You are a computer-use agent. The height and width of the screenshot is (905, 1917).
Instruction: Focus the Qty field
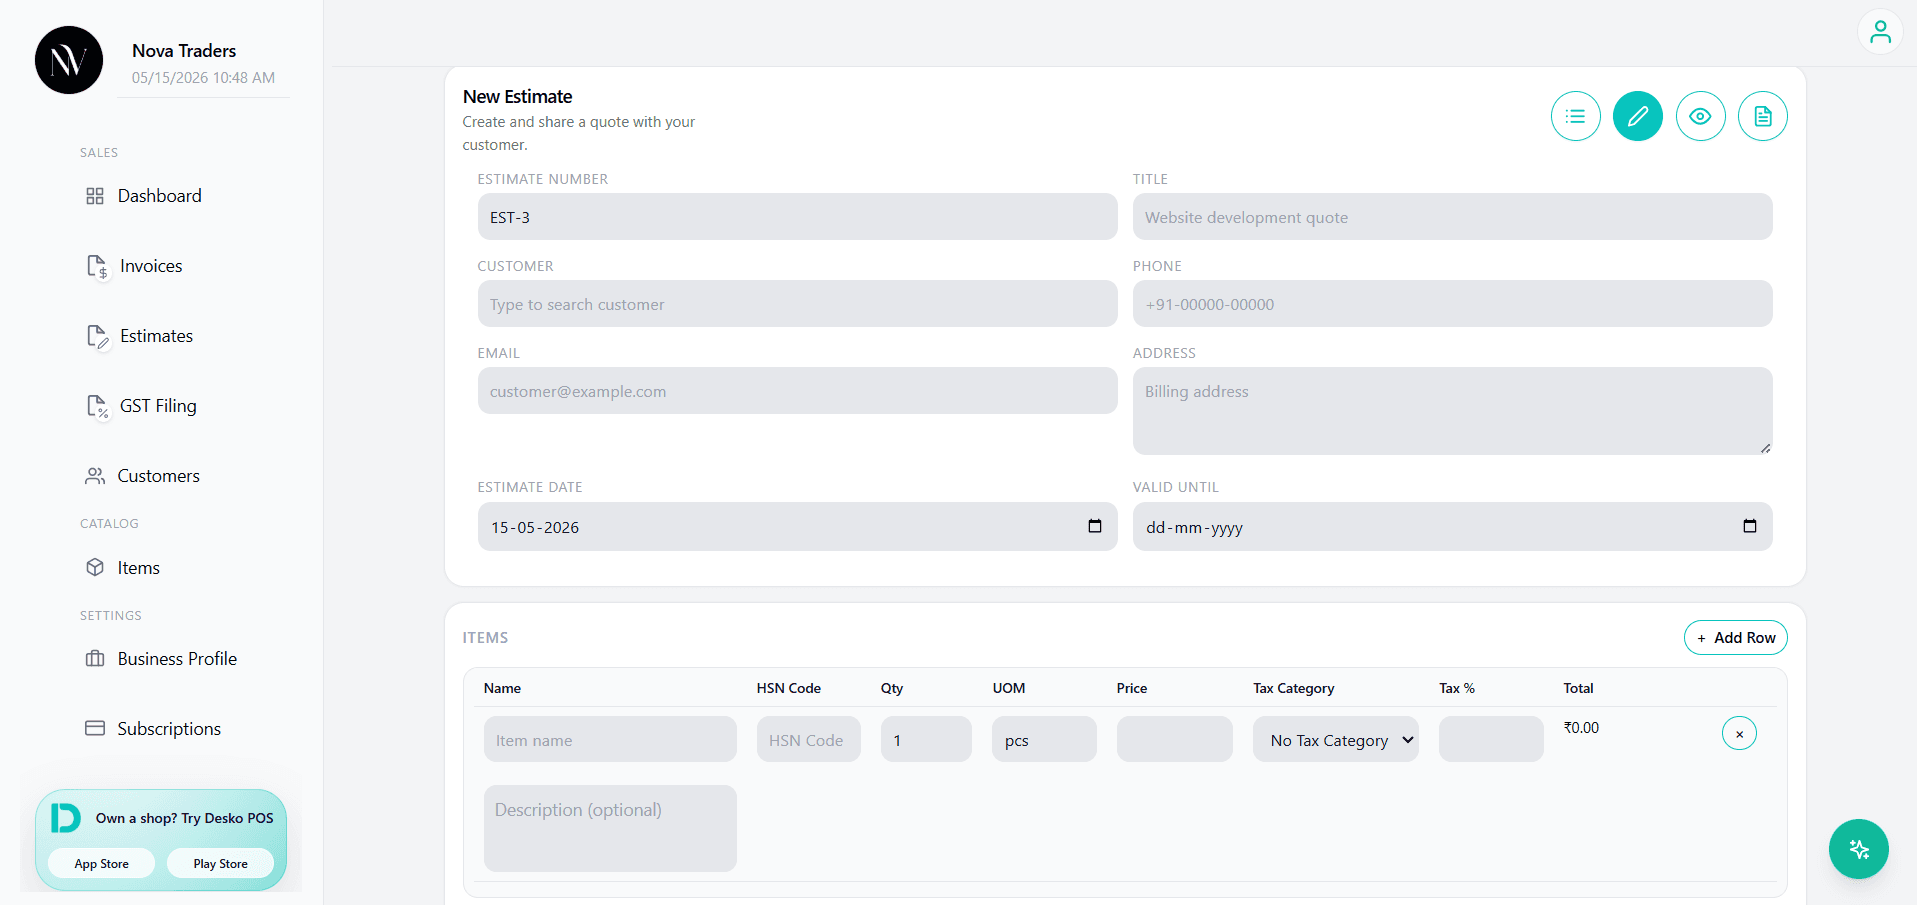[x=926, y=739]
